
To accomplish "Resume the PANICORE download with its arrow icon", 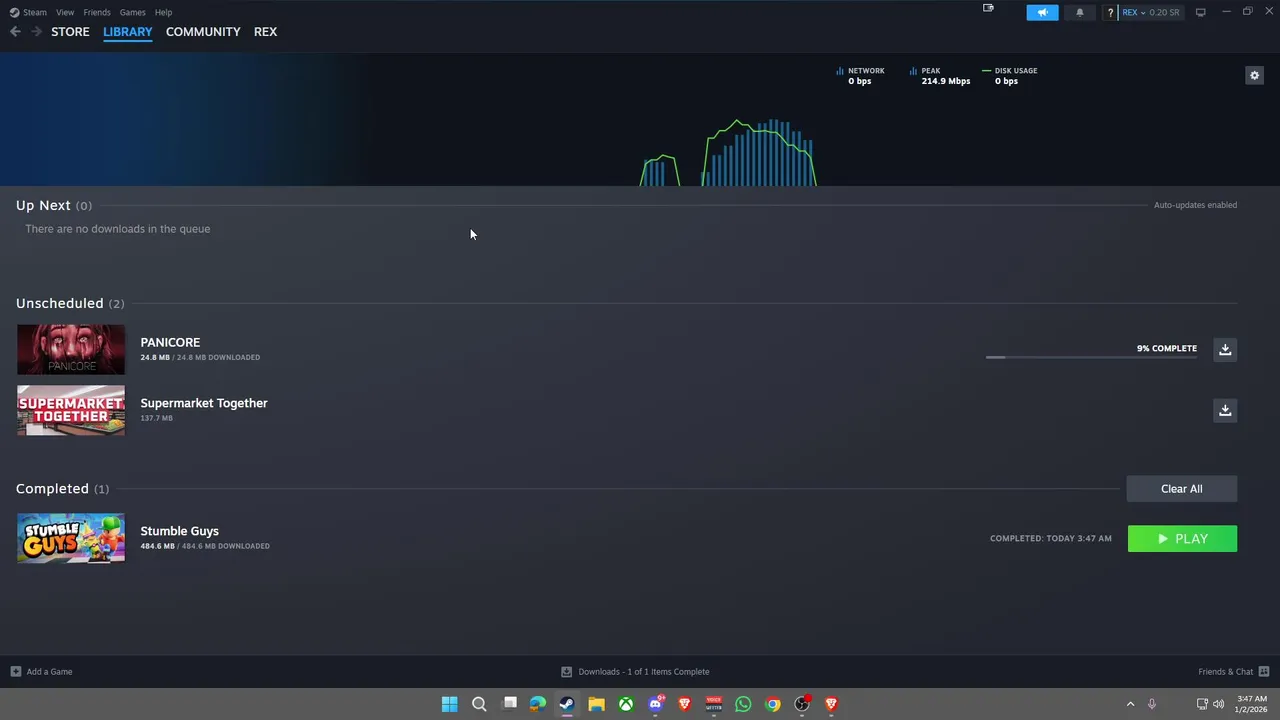I will tap(1225, 349).
